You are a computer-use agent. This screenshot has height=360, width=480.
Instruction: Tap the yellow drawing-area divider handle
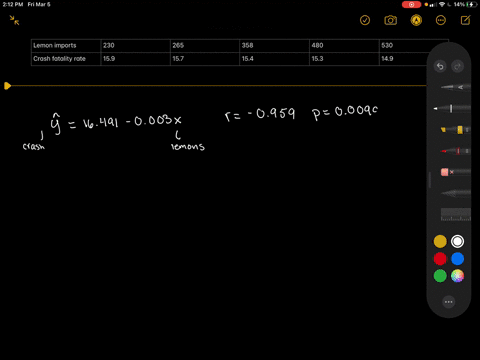[x=7, y=86]
